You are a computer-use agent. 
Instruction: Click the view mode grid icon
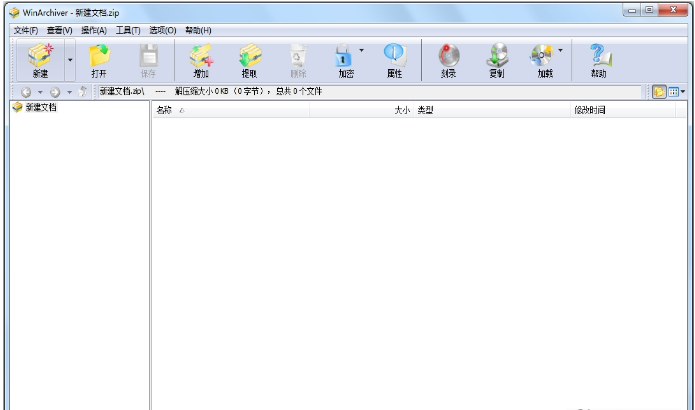674,92
